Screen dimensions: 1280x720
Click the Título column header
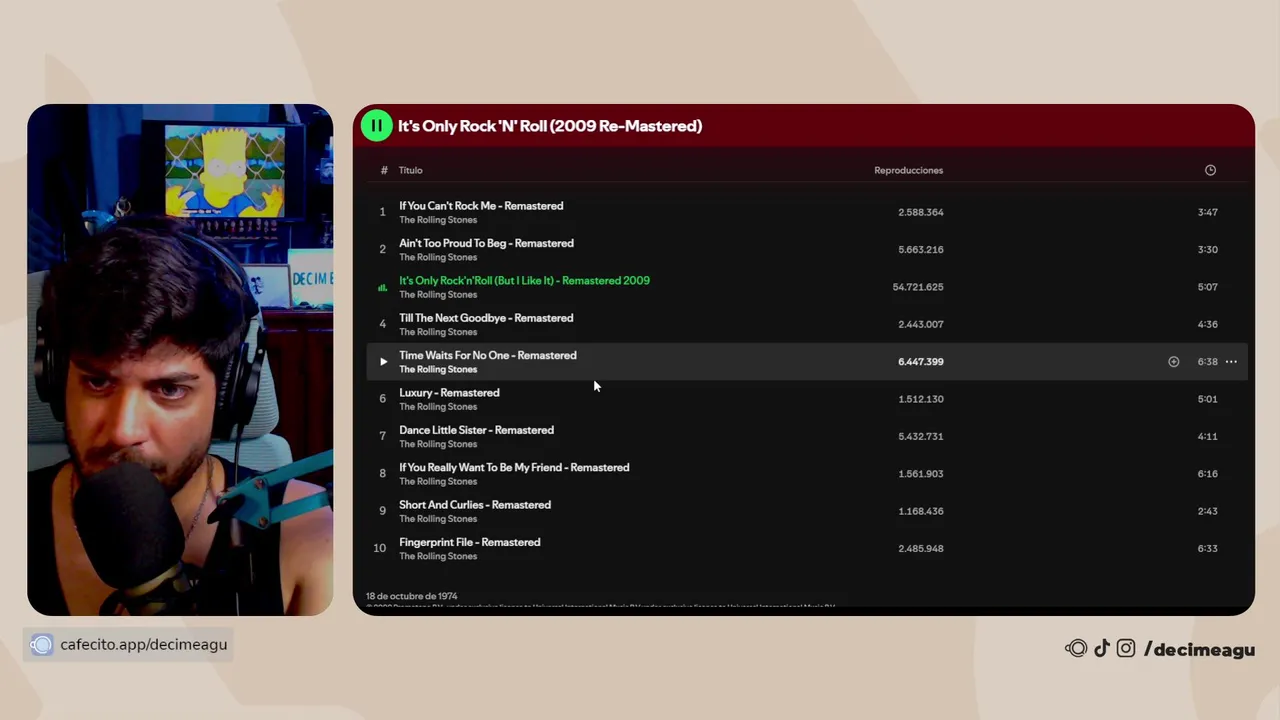pos(411,170)
